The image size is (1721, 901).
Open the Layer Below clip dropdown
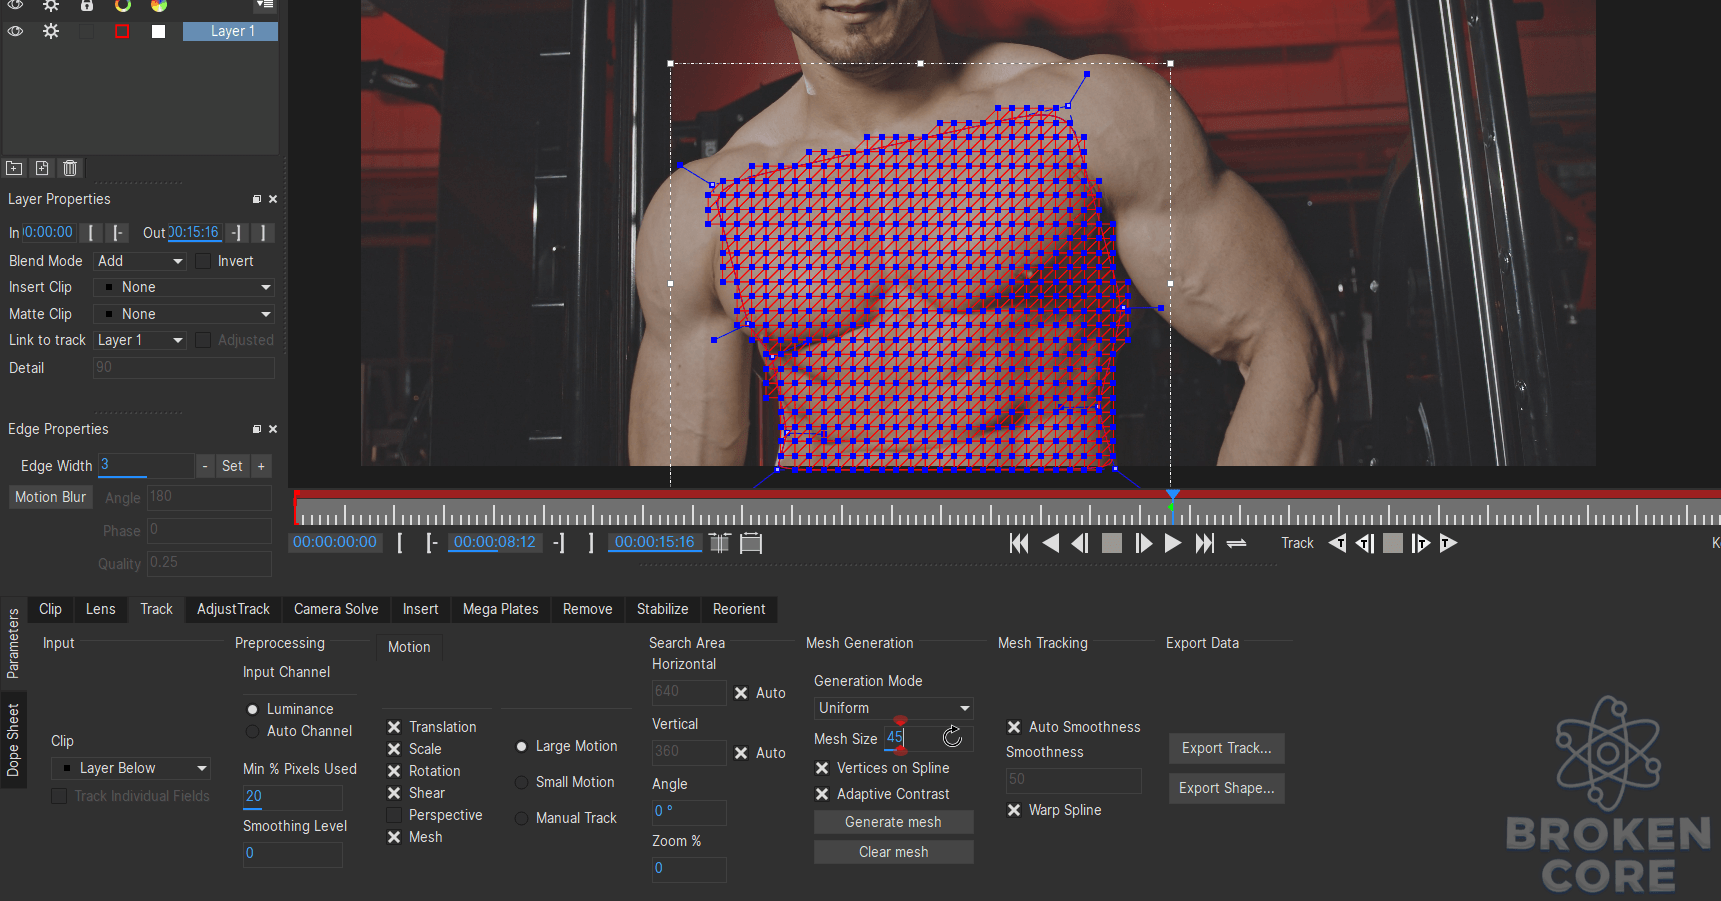130,768
